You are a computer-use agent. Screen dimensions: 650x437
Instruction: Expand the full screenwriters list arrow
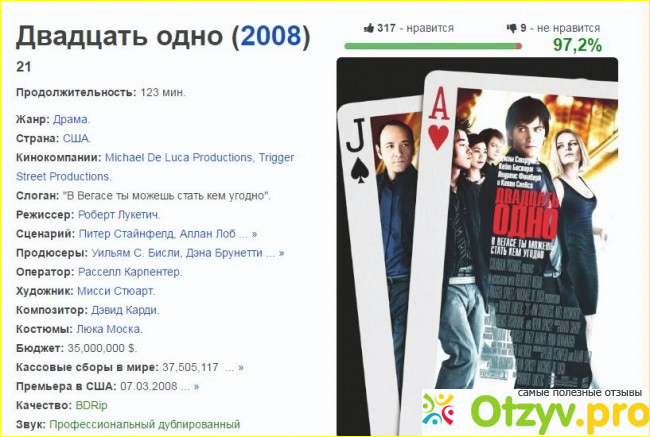coord(254,234)
